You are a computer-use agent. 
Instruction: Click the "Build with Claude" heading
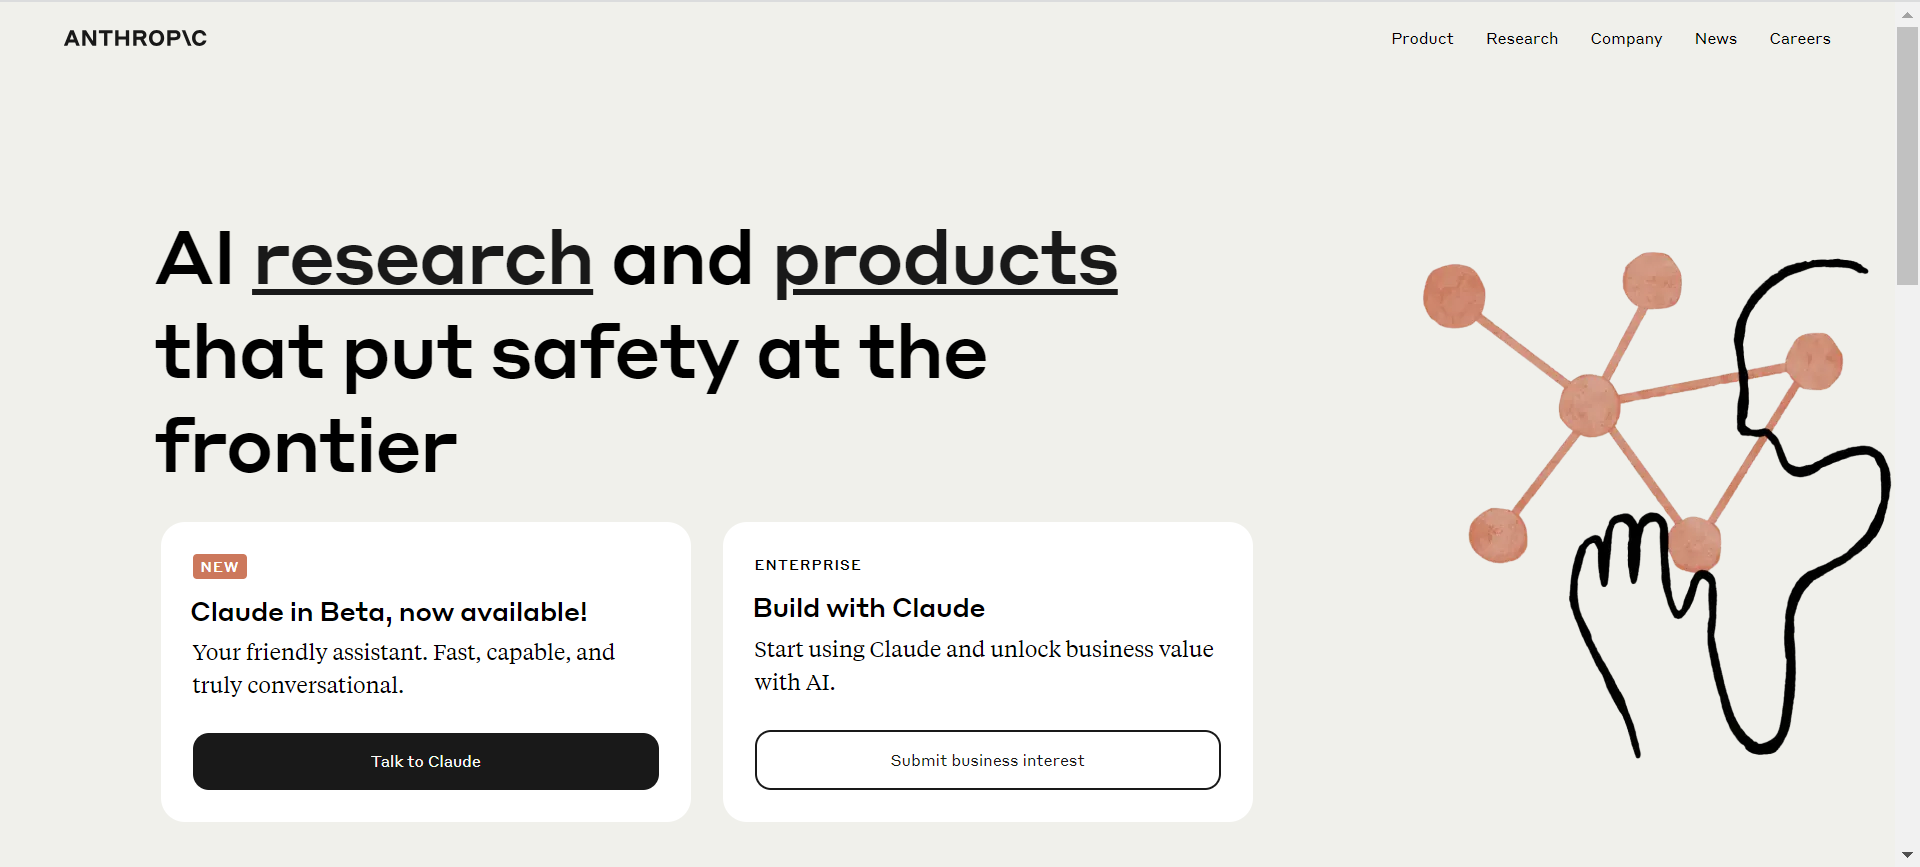pyautogui.click(x=868, y=608)
